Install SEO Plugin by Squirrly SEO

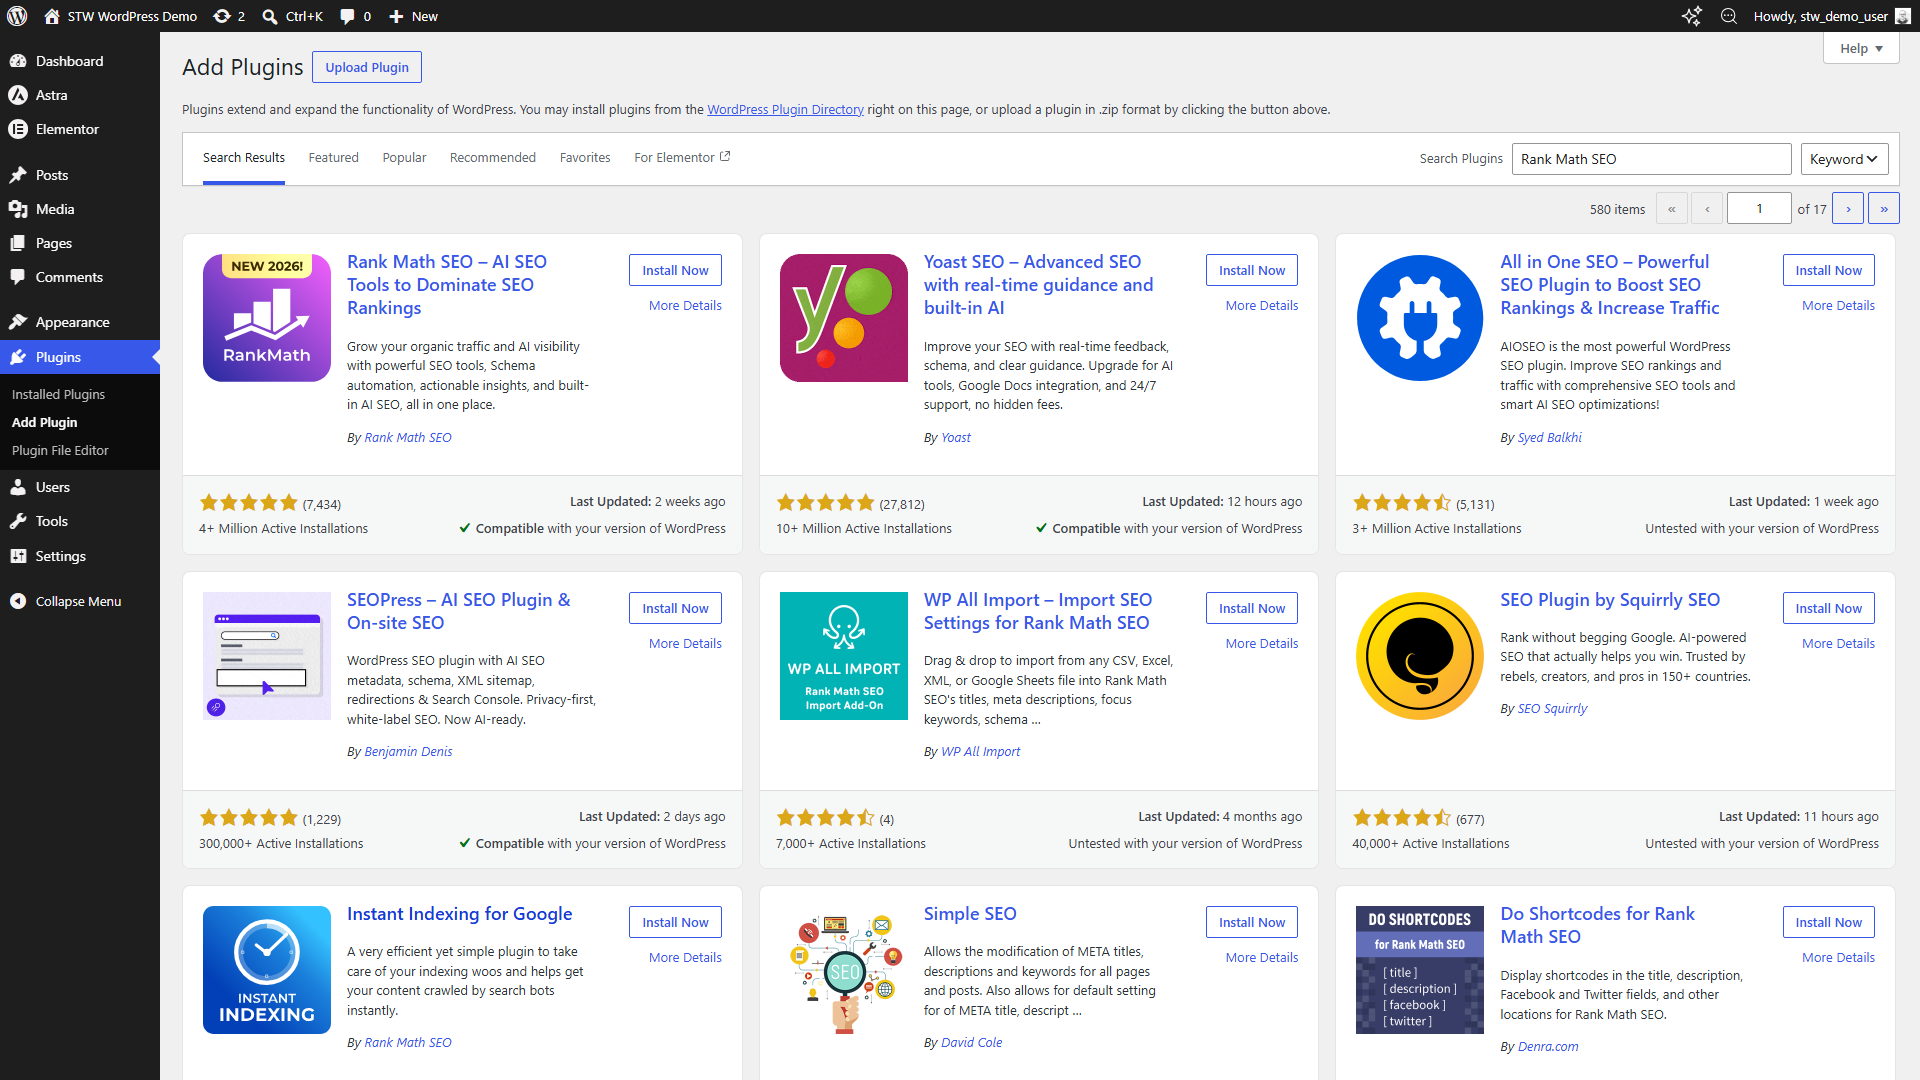pos(1828,608)
